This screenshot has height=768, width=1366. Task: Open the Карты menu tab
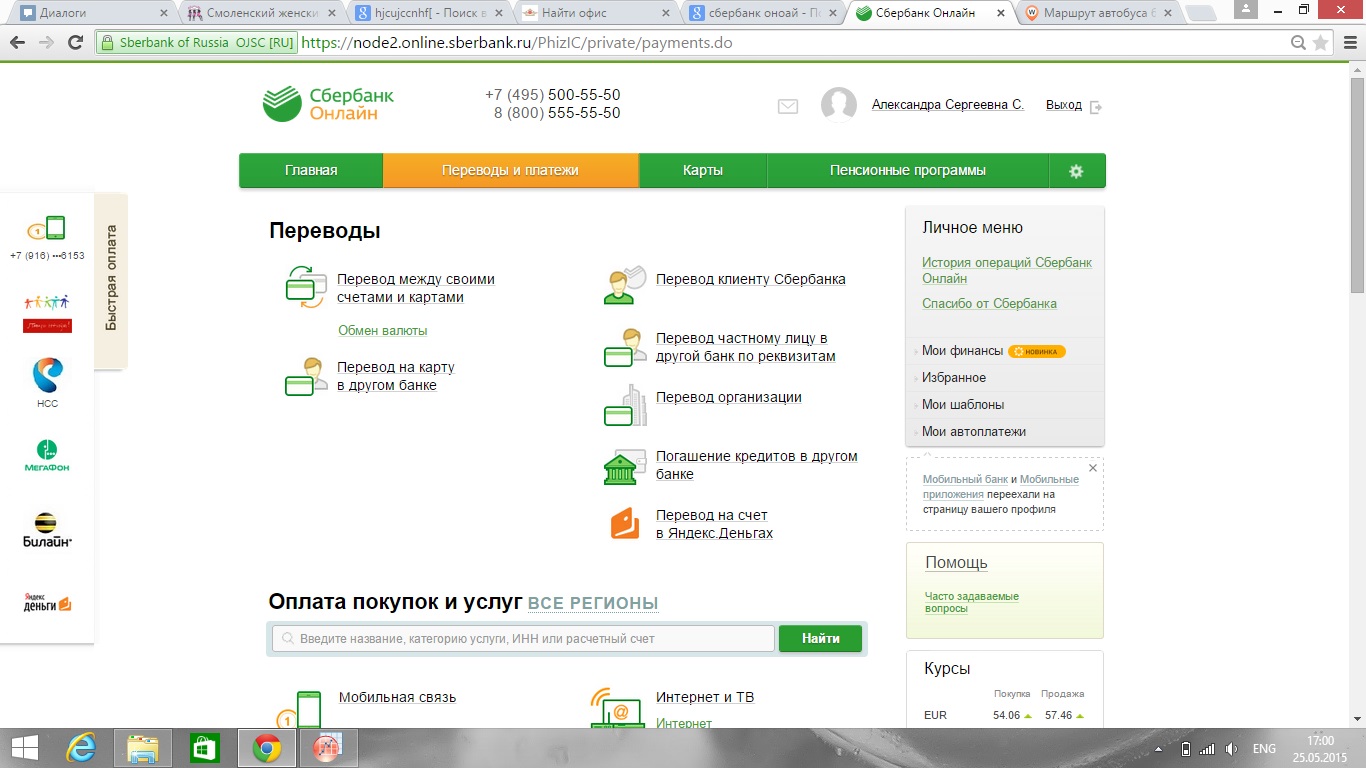point(703,171)
